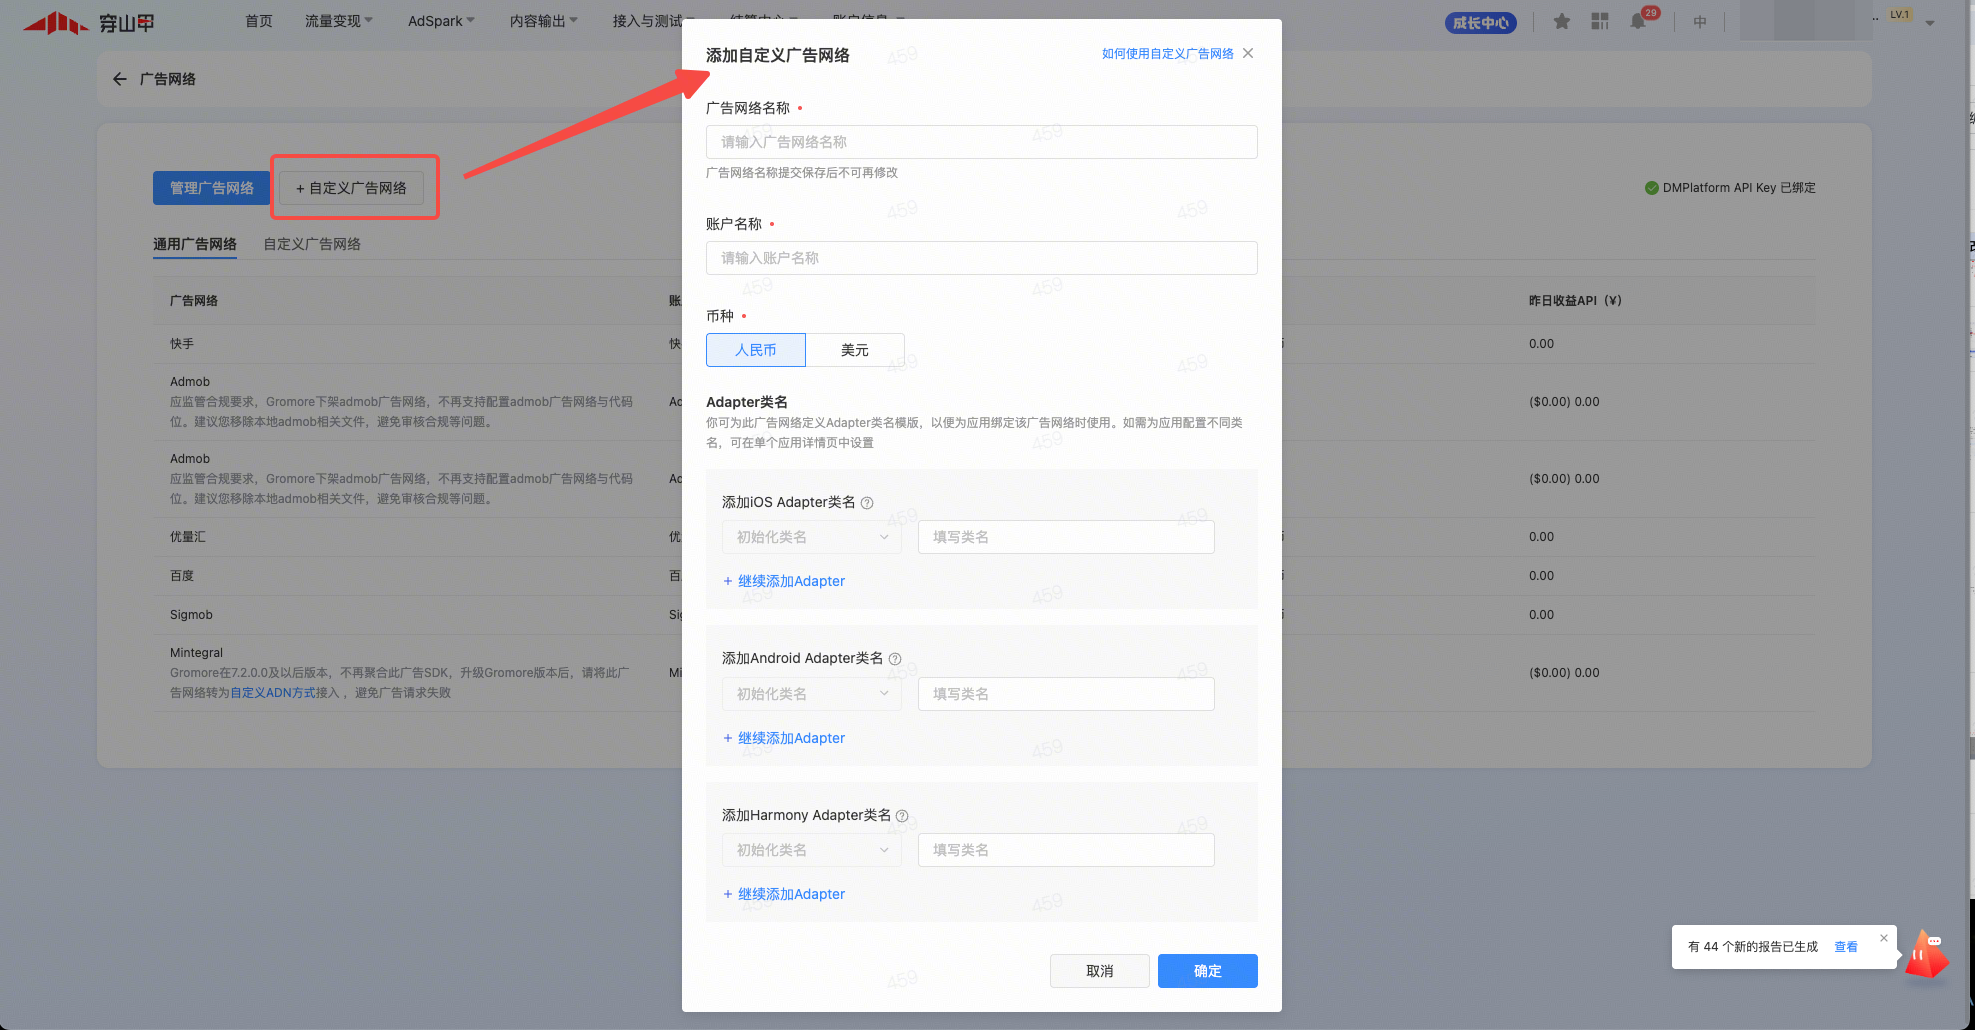
Task: Click help icon beside Harmony Adapter类名
Action: (x=902, y=816)
